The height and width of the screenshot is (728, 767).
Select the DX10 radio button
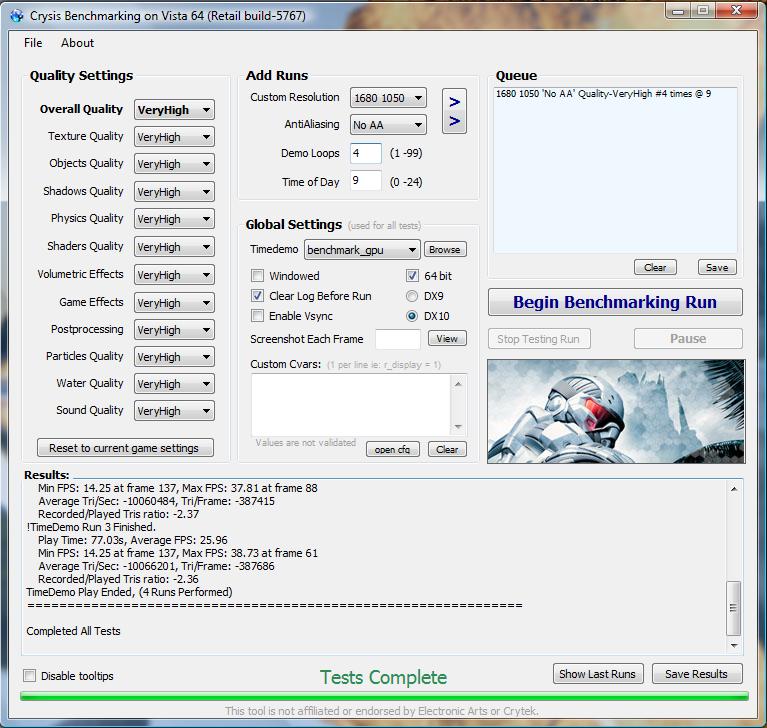(x=412, y=316)
